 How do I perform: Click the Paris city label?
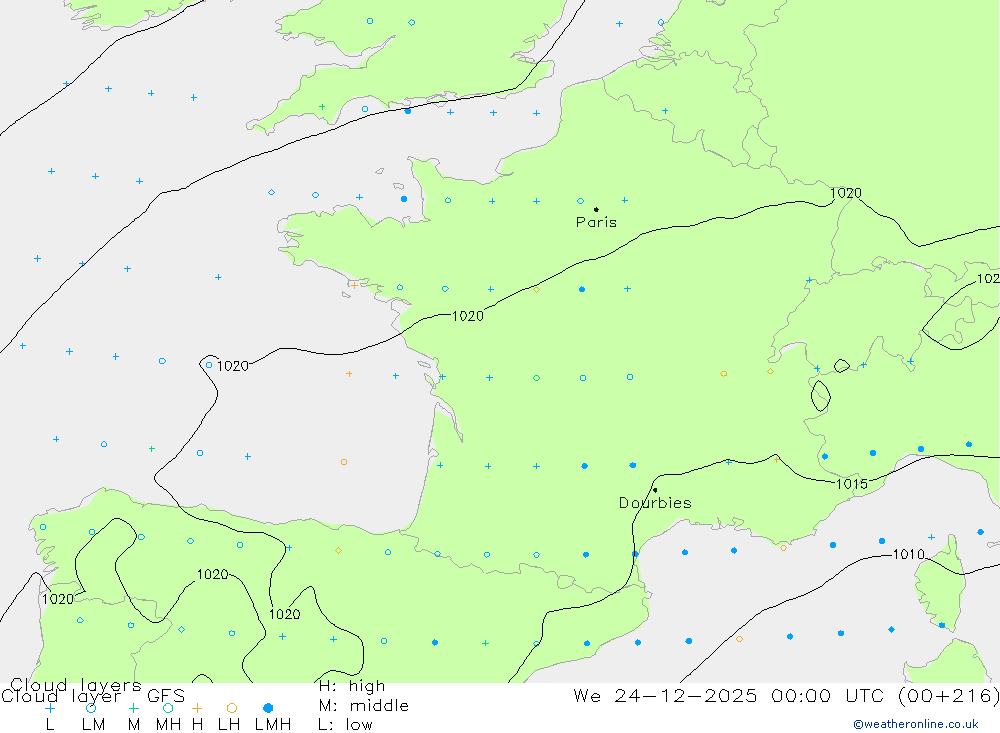pyautogui.click(x=596, y=222)
